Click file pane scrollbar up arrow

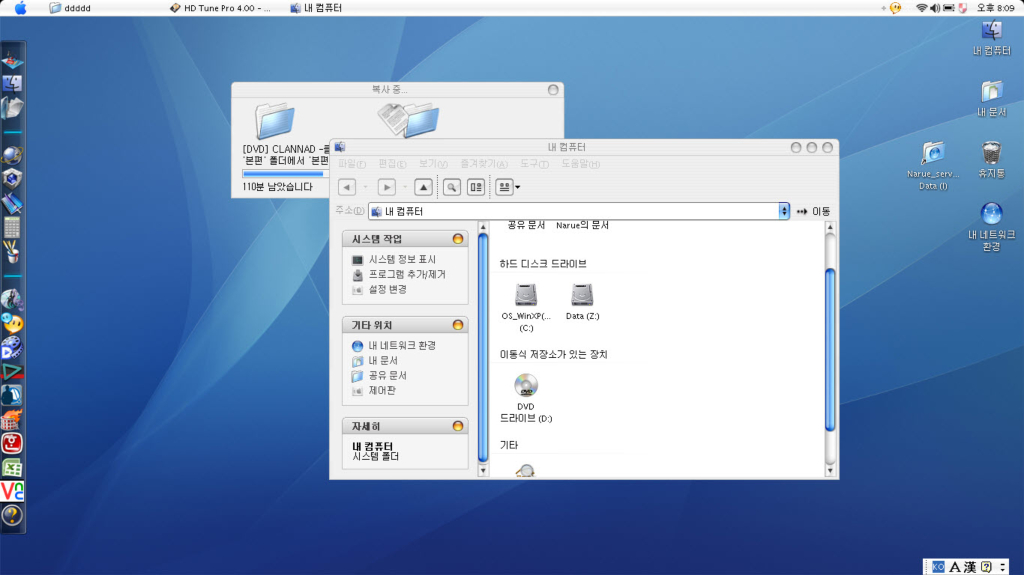tap(830, 227)
